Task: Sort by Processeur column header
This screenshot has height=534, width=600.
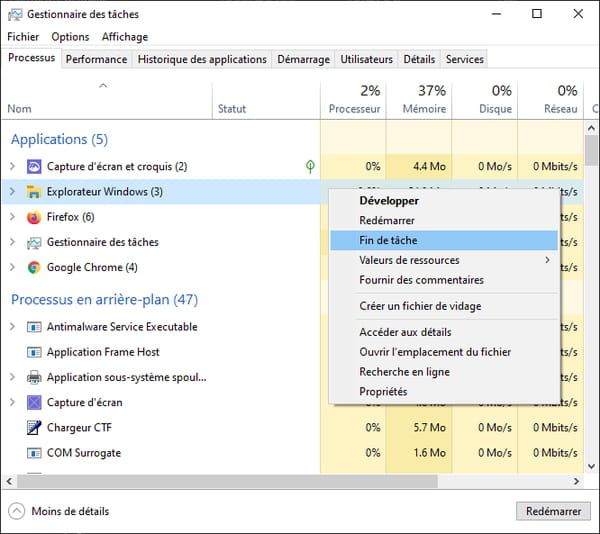Action: pos(353,100)
